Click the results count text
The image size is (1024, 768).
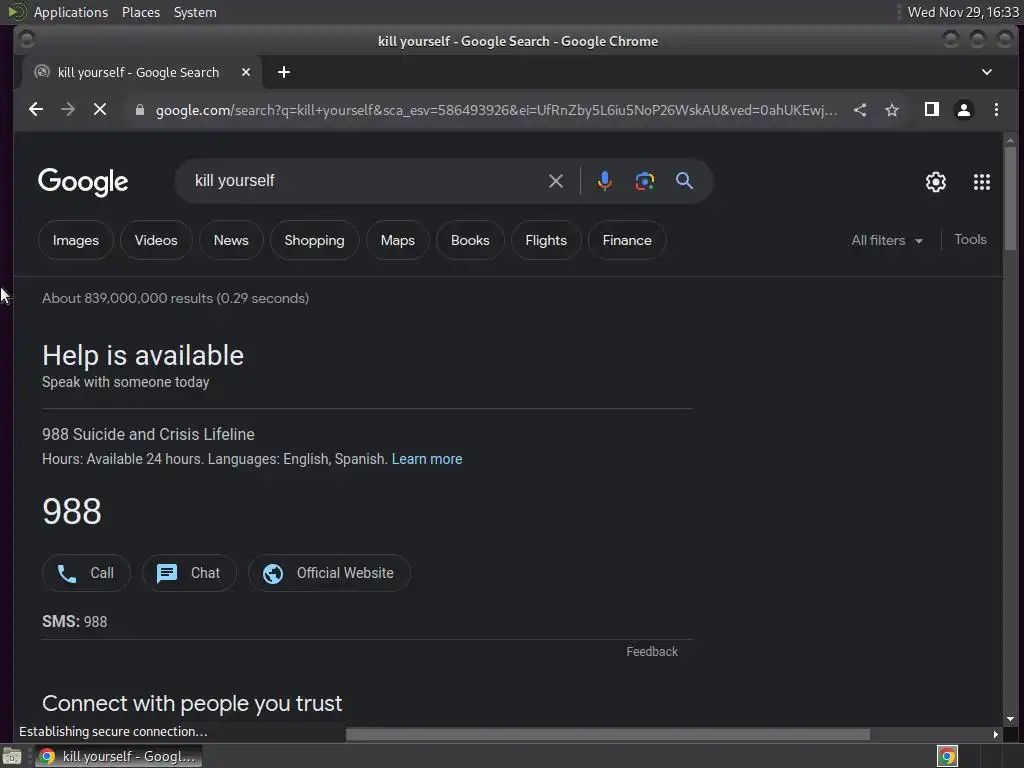click(176, 298)
